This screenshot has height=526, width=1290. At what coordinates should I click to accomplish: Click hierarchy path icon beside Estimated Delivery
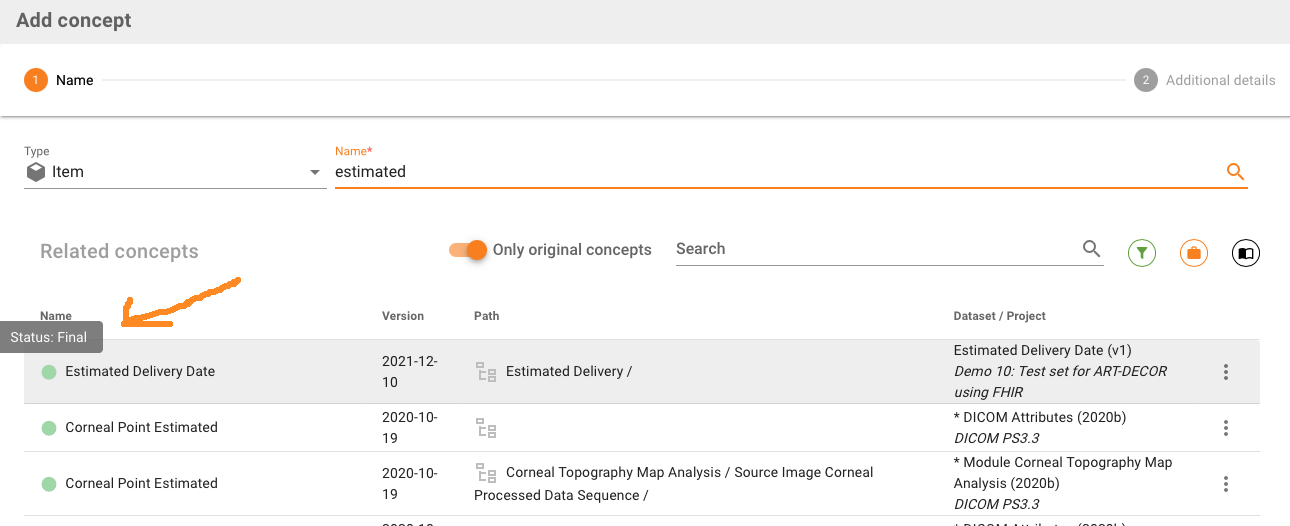(x=486, y=372)
